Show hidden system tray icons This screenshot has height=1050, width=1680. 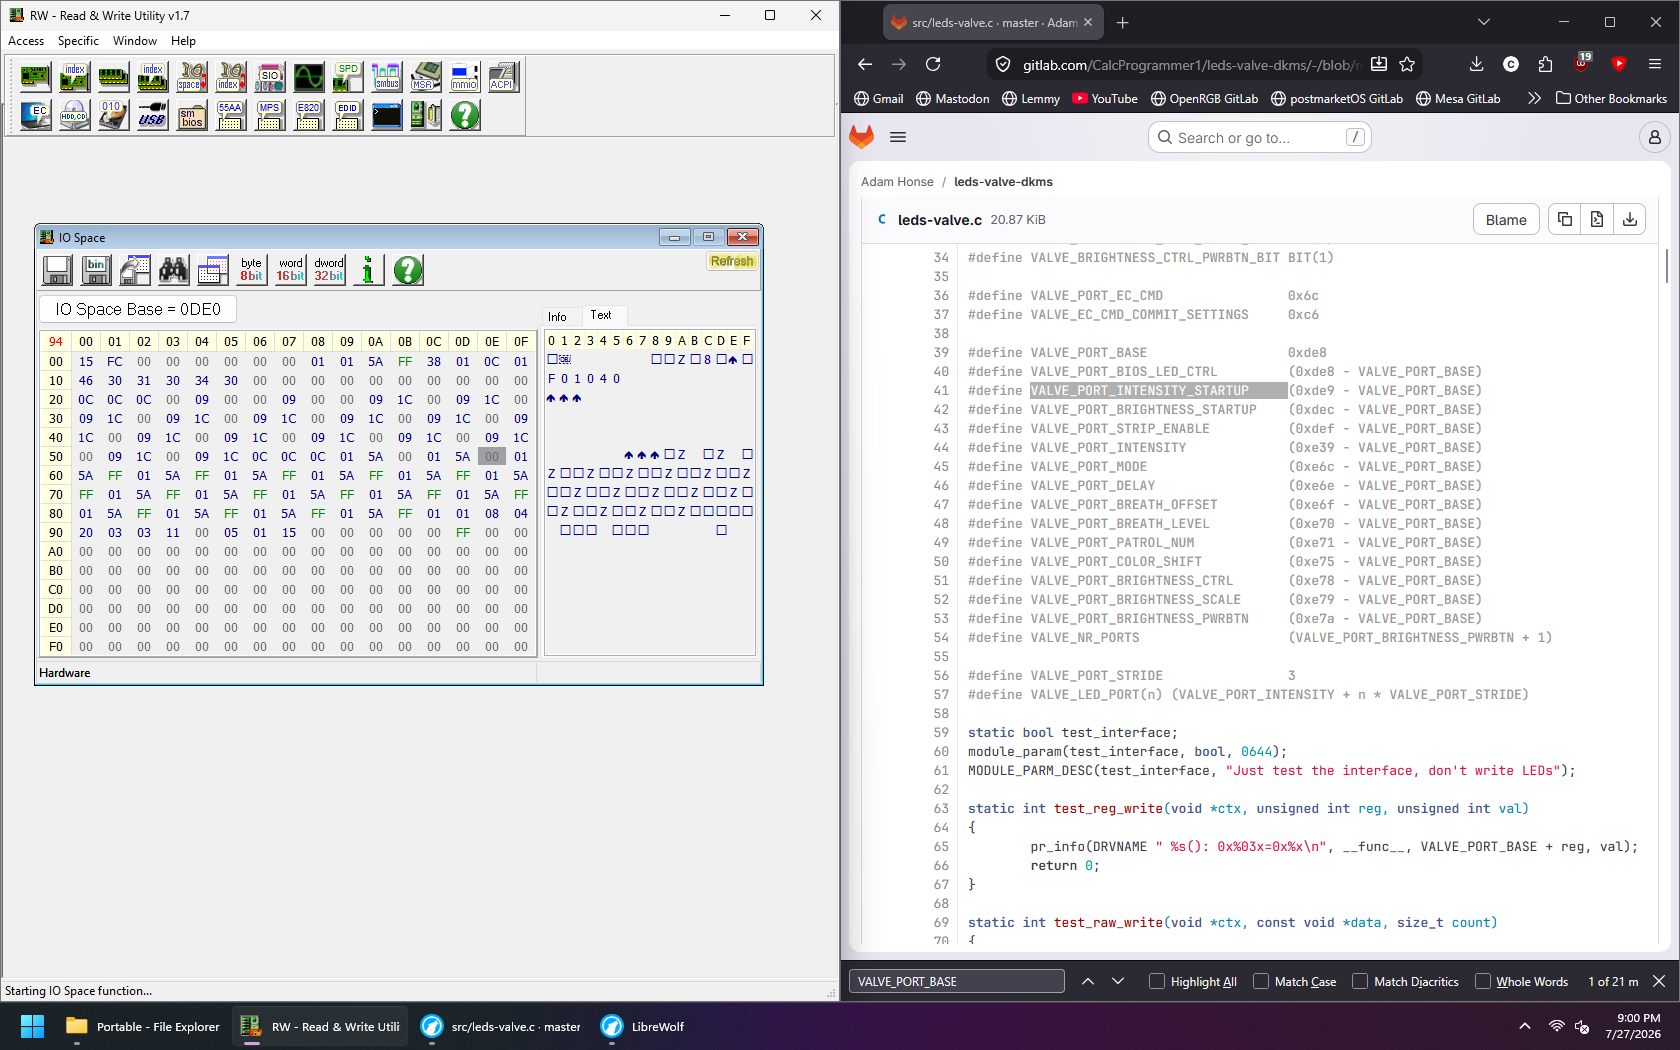coord(1524,1026)
